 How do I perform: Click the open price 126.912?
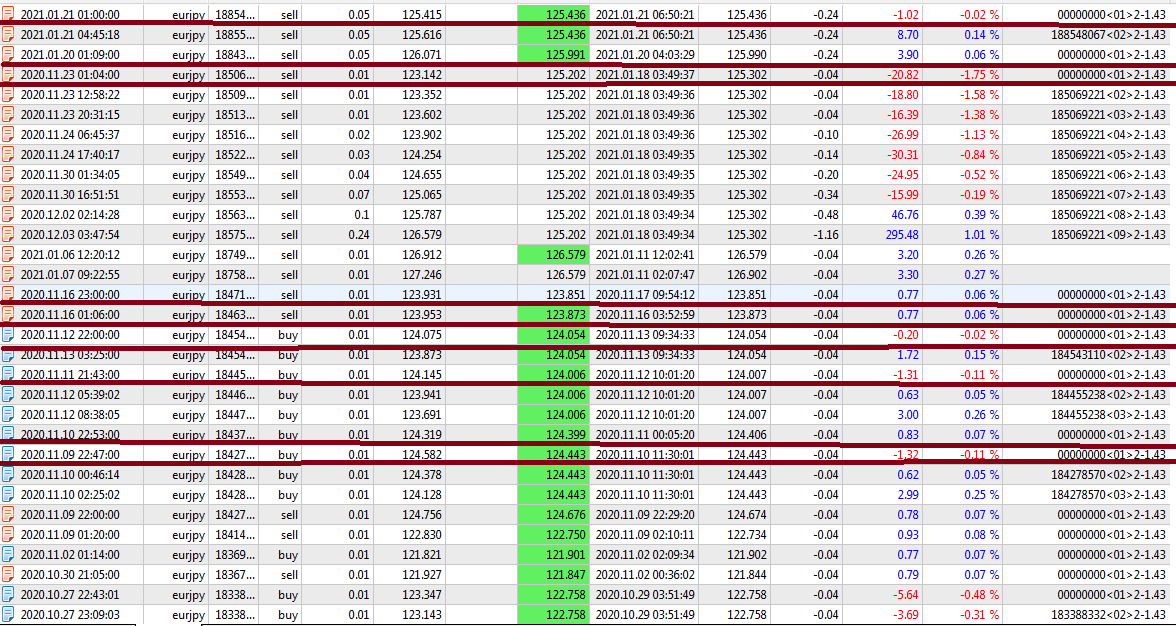422,255
